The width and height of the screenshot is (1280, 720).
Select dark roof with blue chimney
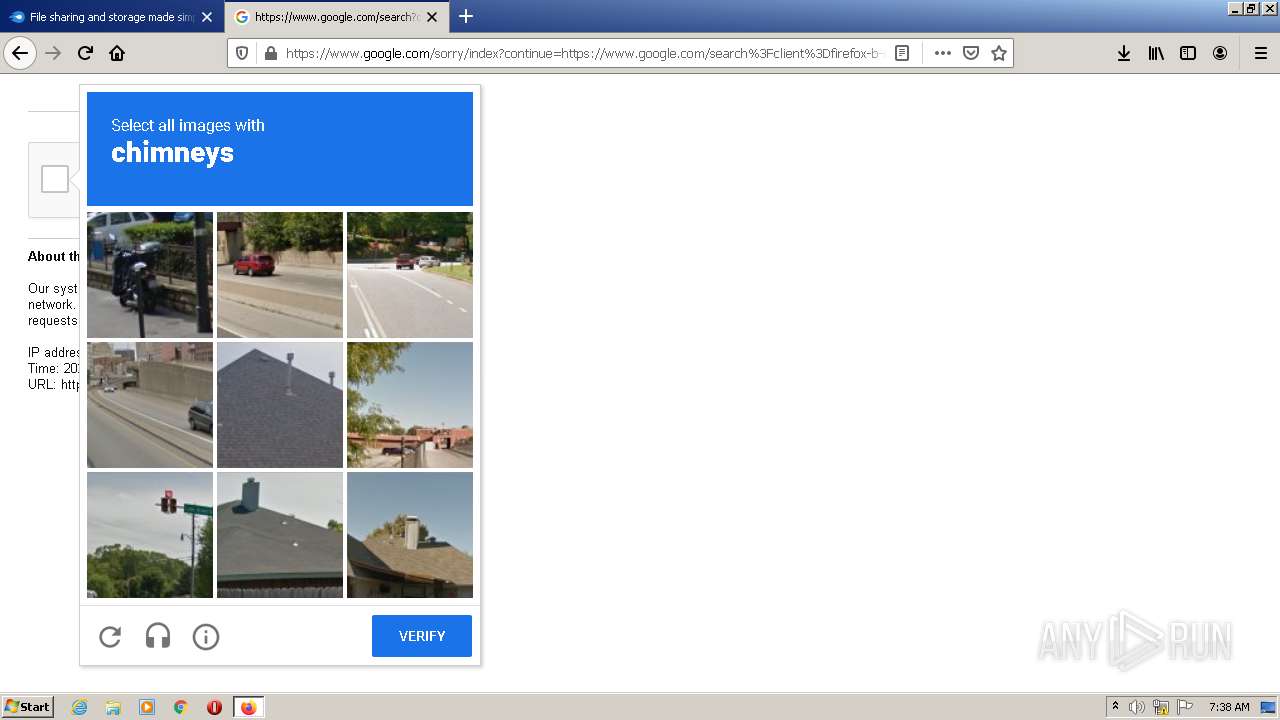click(x=280, y=535)
